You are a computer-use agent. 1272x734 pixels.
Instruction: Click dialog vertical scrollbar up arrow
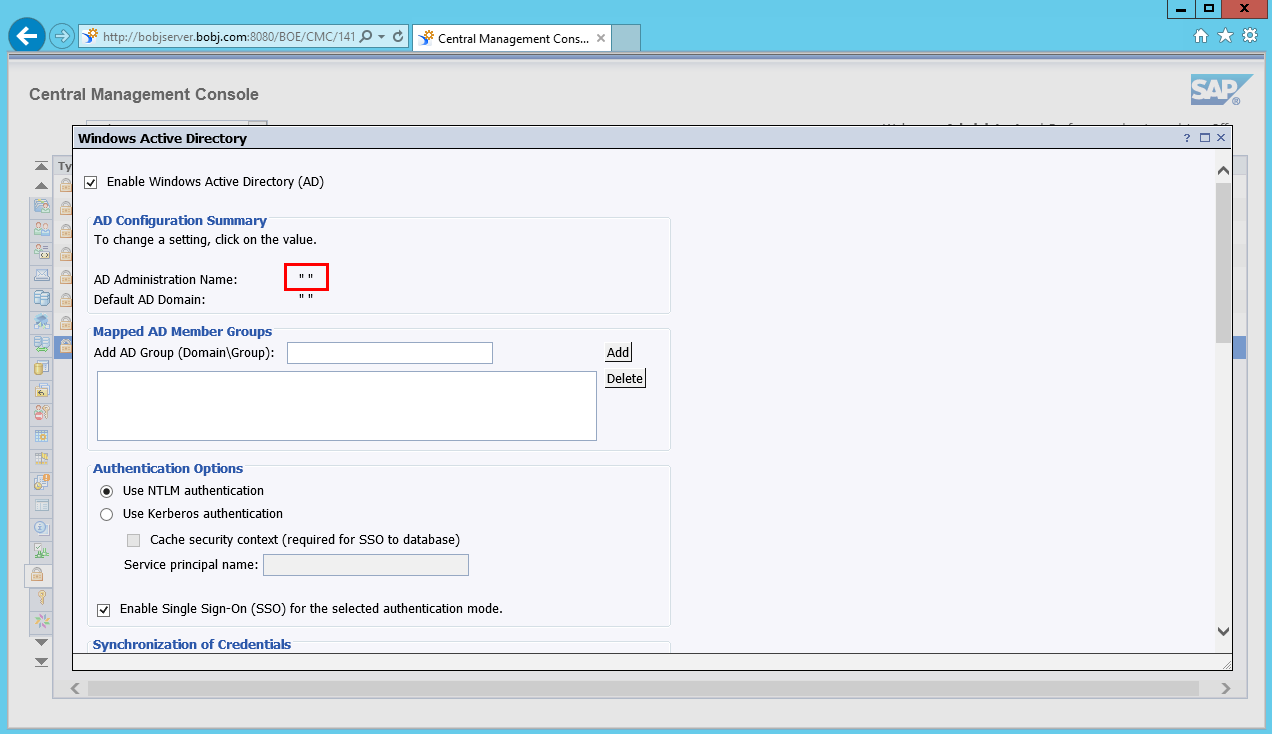[x=1223, y=171]
